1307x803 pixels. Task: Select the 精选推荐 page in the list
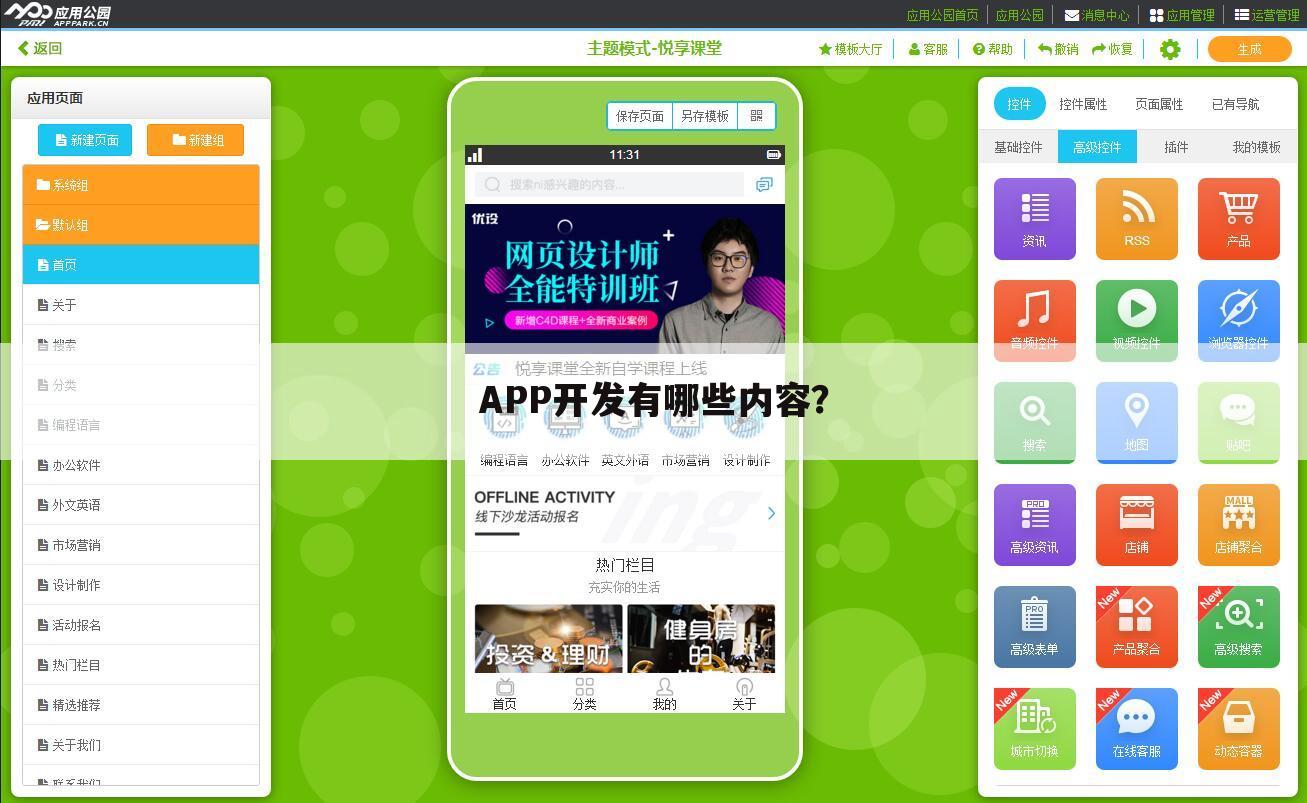click(141, 705)
